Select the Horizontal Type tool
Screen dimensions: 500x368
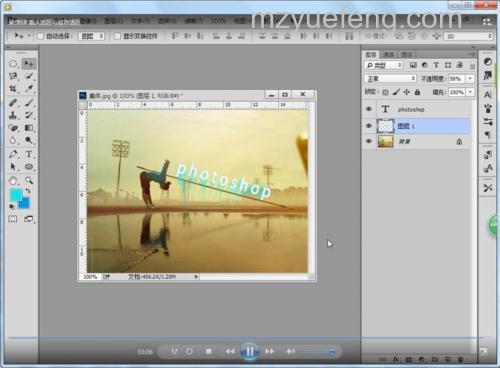click(x=29, y=154)
